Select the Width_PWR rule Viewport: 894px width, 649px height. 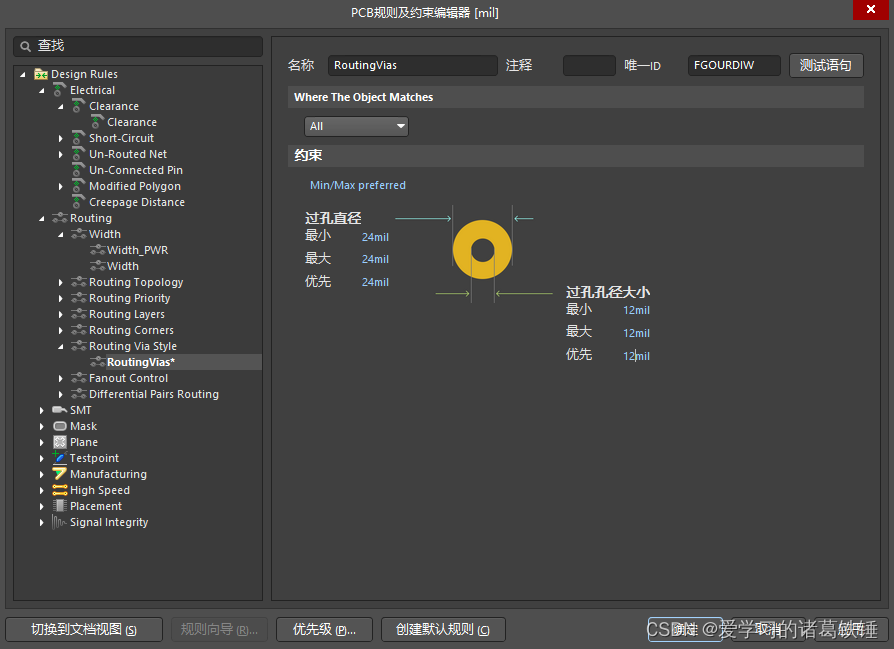137,250
